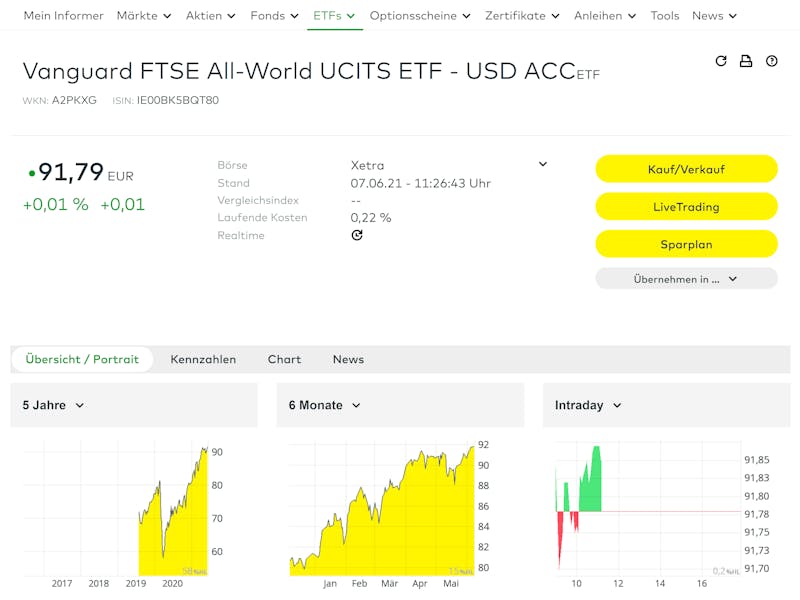Open the help question mark icon

pos(771,61)
